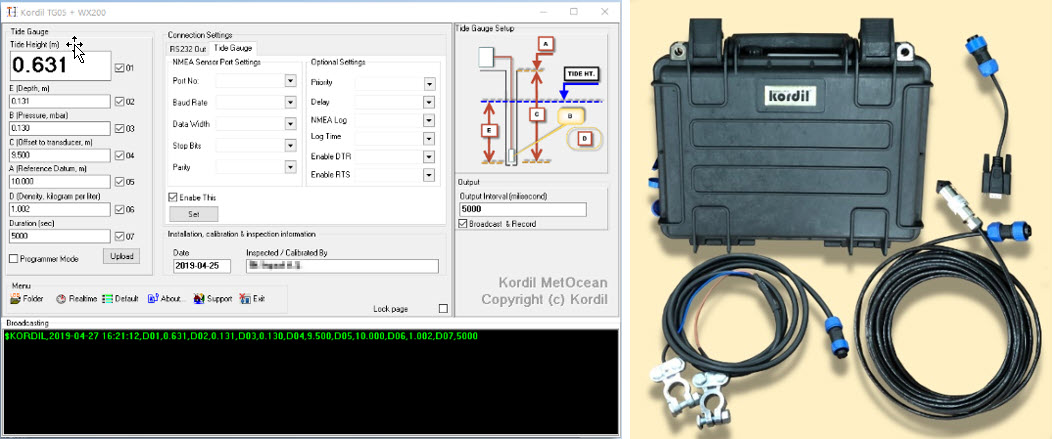The width and height of the screenshot is (1054, 439).
Task: Check the Lock page checkbox
Action: (443, 309)
